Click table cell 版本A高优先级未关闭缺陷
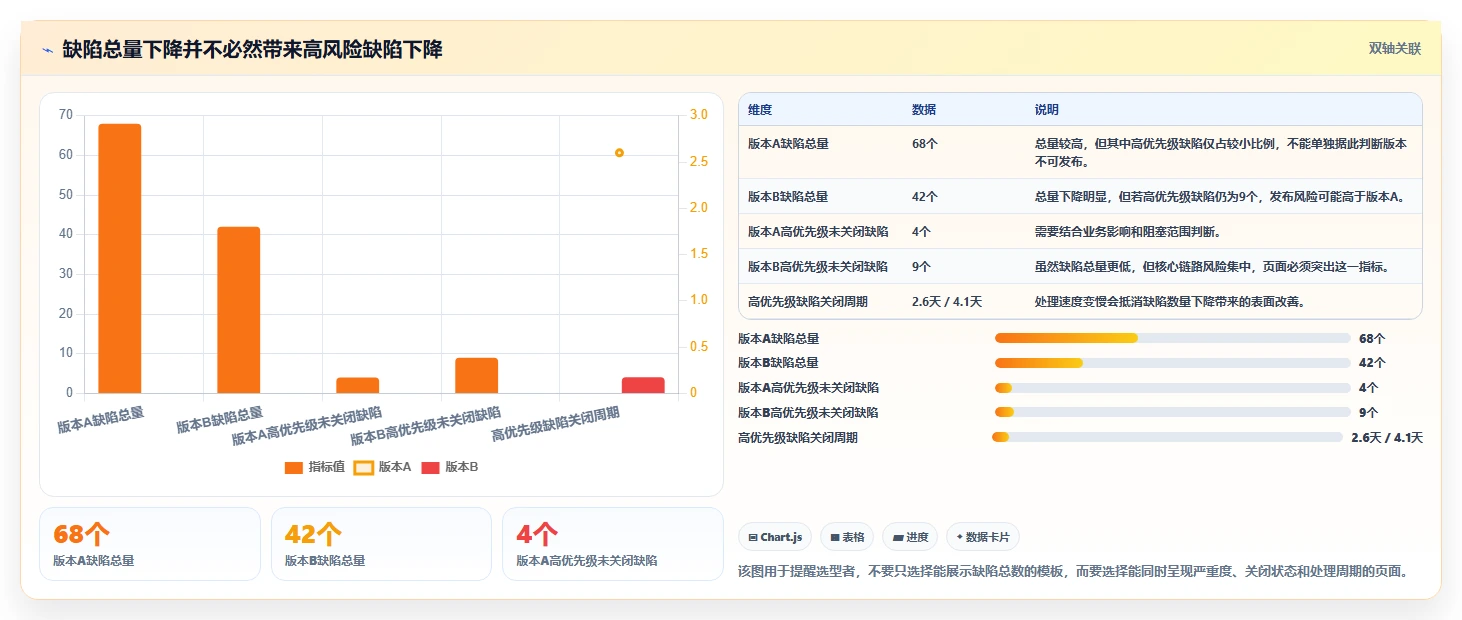The image size is (1462, 620). click(x=818, y=232)
